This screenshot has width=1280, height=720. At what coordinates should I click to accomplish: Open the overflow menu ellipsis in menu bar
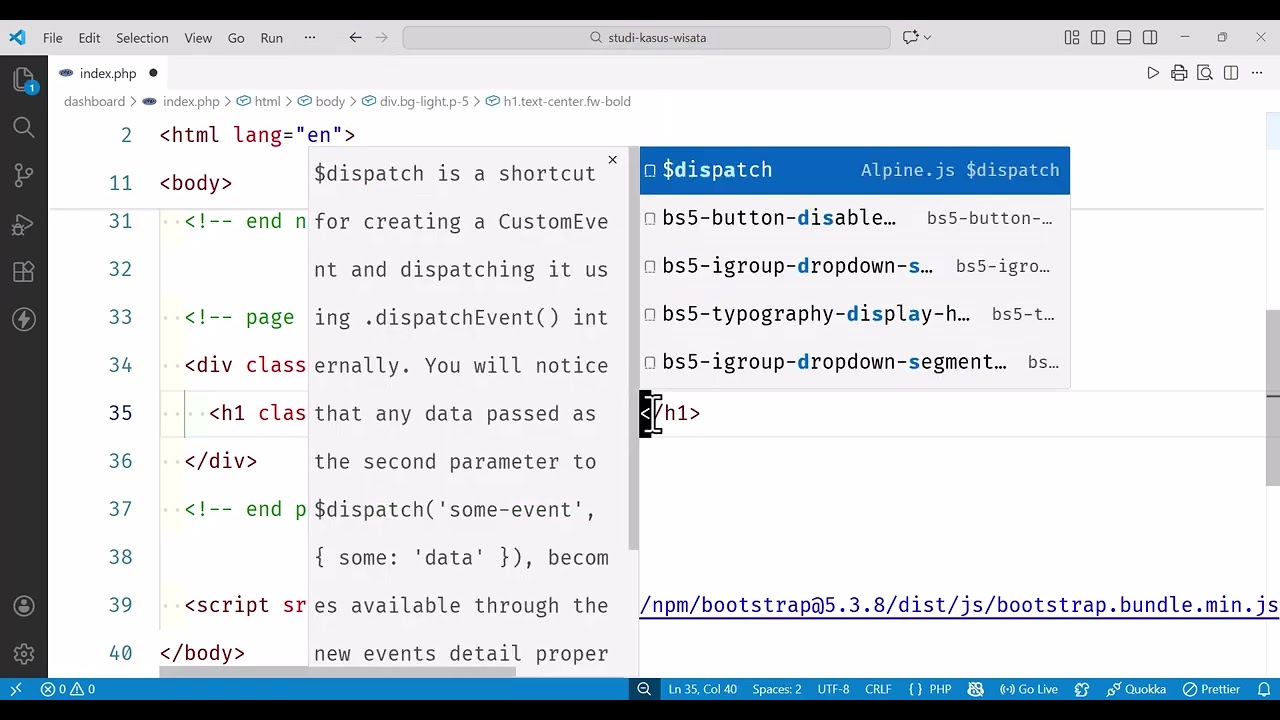[310, 38]
